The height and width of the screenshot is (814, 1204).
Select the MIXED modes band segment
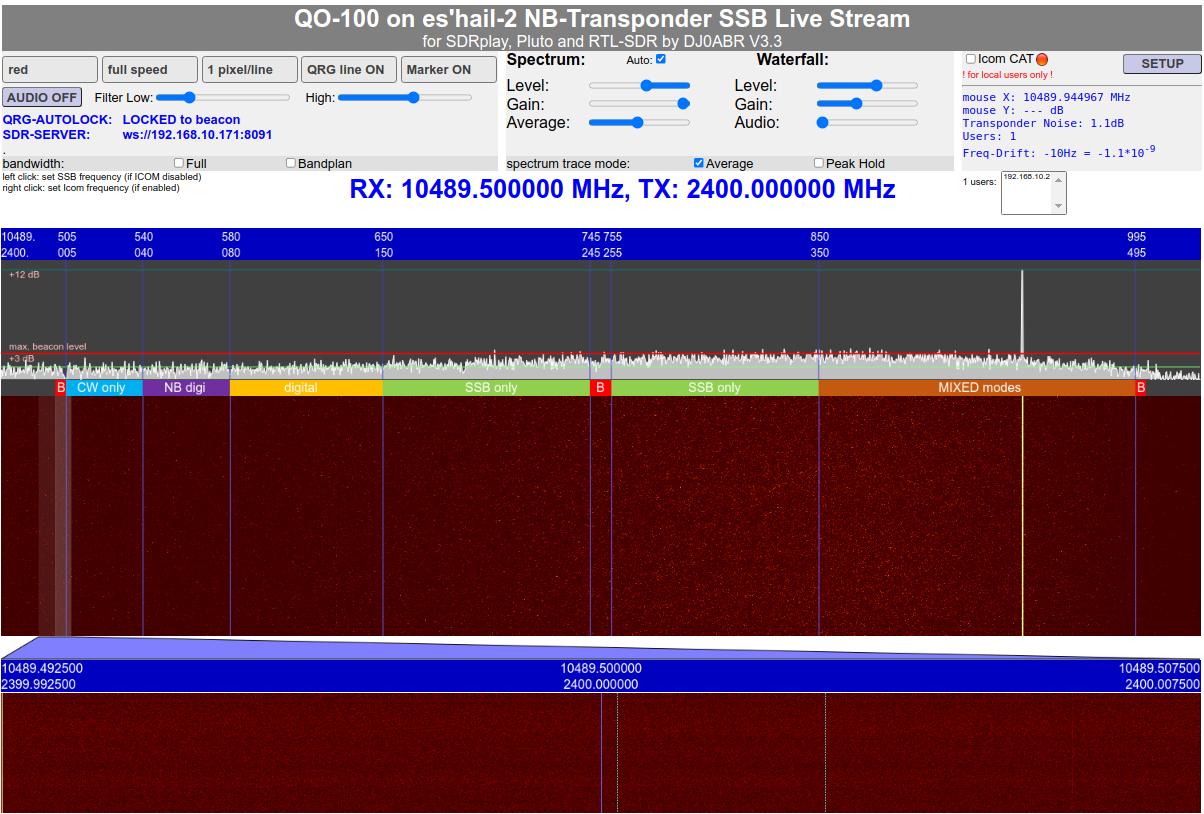978,387
